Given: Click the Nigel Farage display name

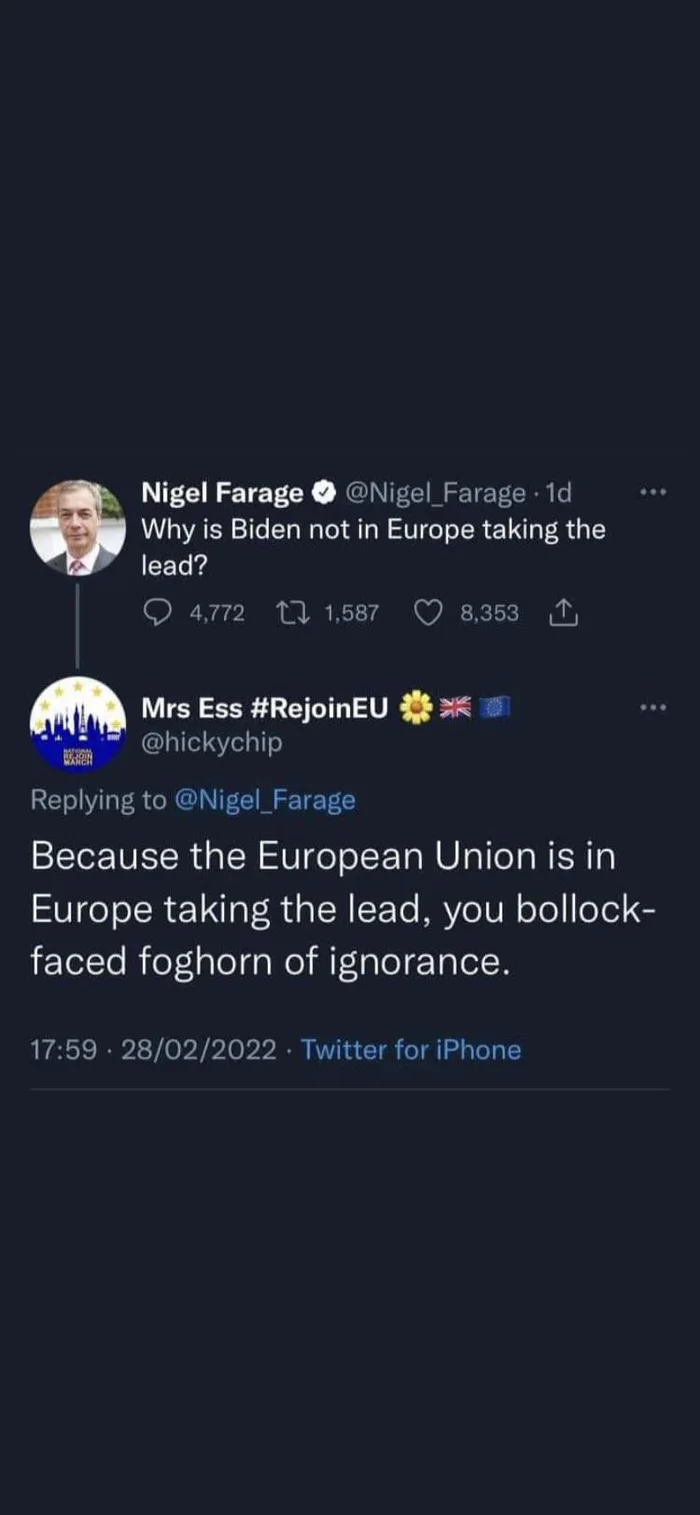Looking at the screenshot, I should pyautogui.click(x=222, y=493).
